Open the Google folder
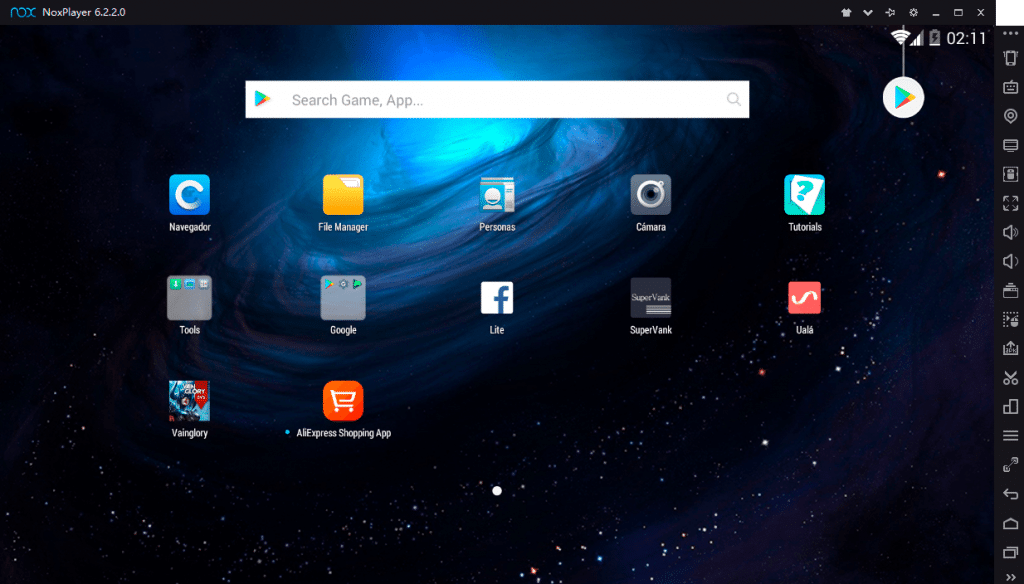The width and height of the screenshot is (1024, 584). (343, 298)
